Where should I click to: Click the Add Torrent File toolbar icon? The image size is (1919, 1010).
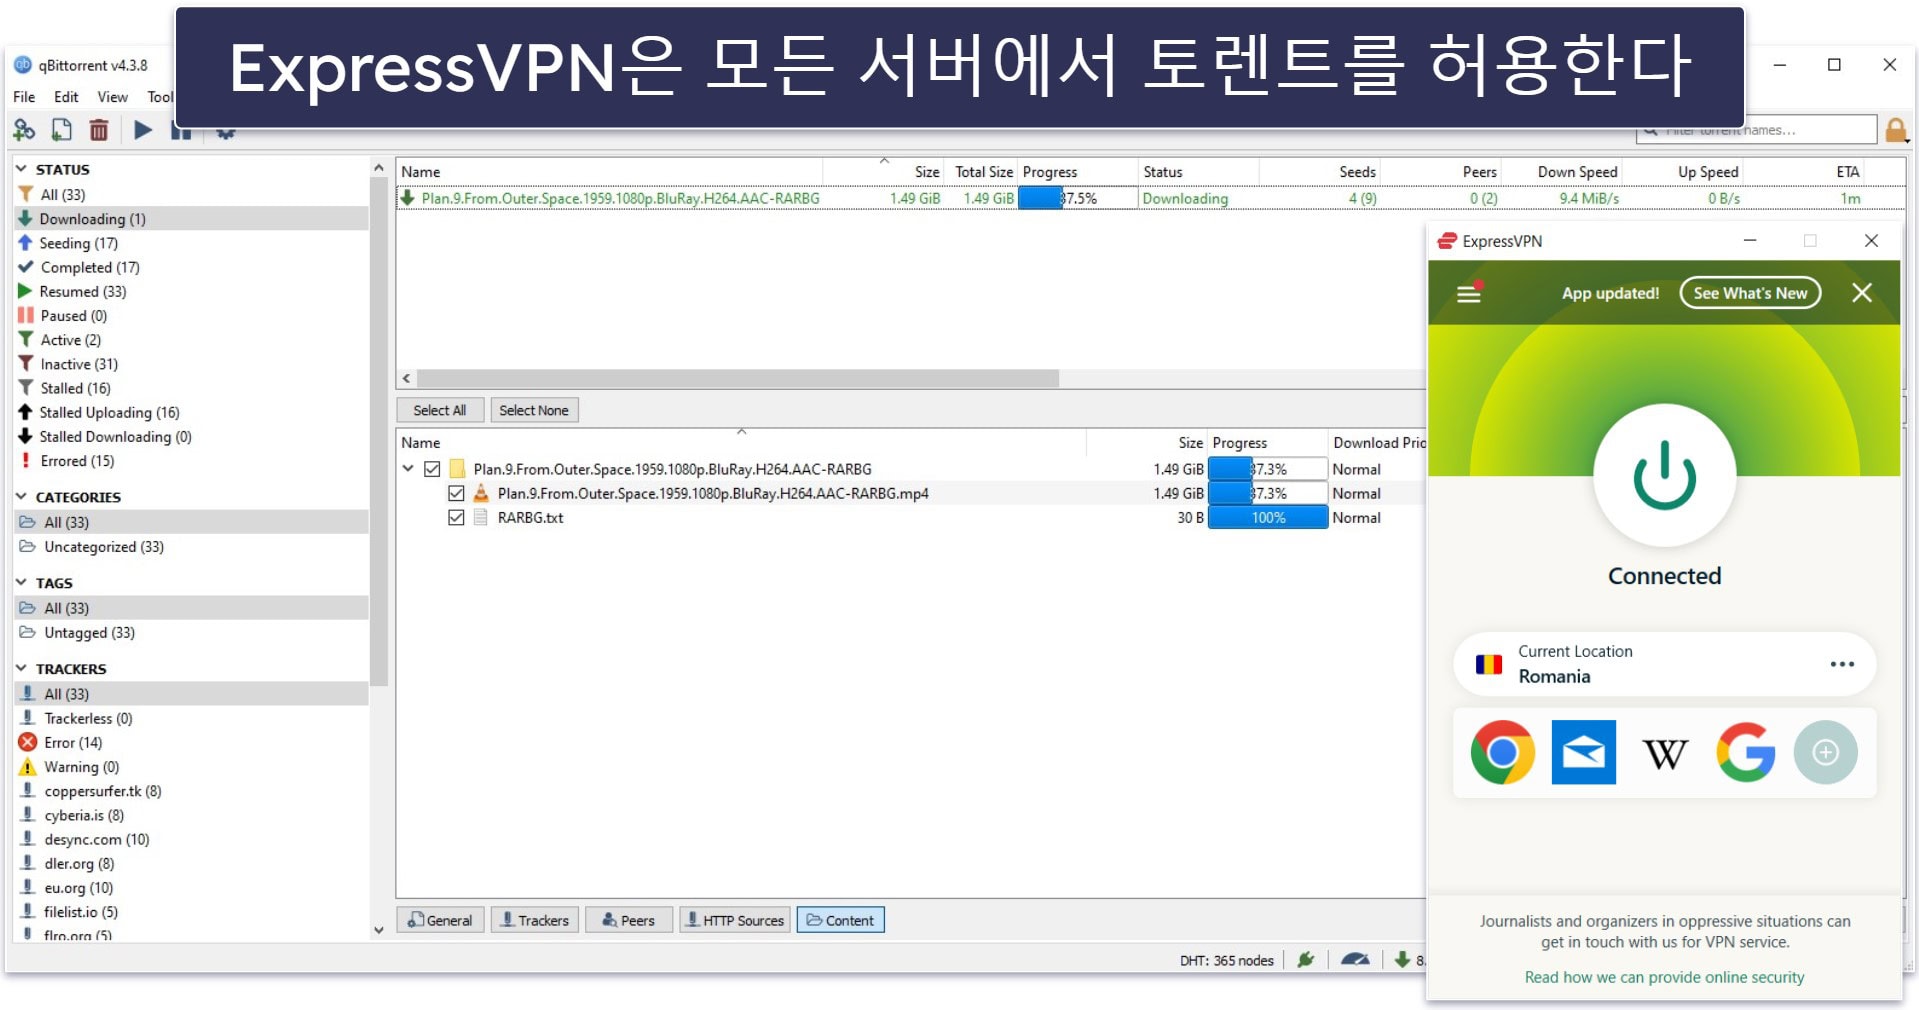[x=62, y=130]
